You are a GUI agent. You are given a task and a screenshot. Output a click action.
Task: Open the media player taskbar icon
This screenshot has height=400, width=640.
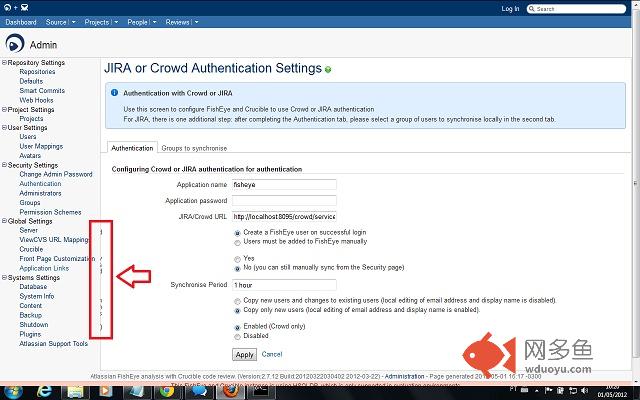coord(105,392)
